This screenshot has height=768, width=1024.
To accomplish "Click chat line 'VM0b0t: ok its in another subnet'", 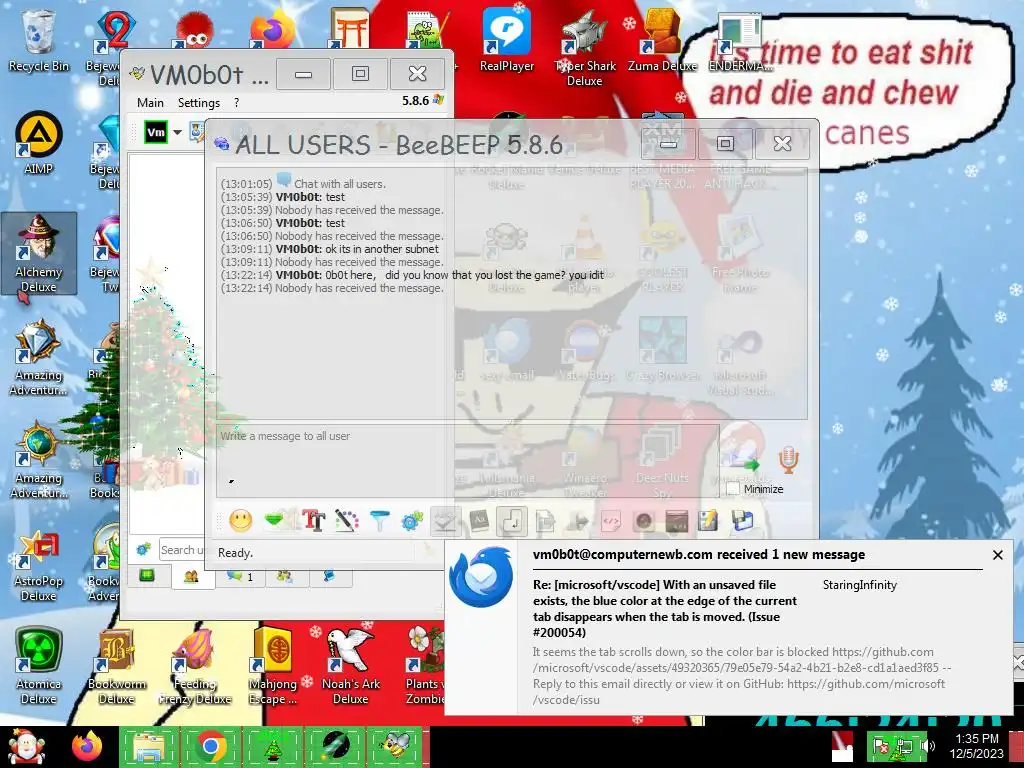I will [357, 249].
